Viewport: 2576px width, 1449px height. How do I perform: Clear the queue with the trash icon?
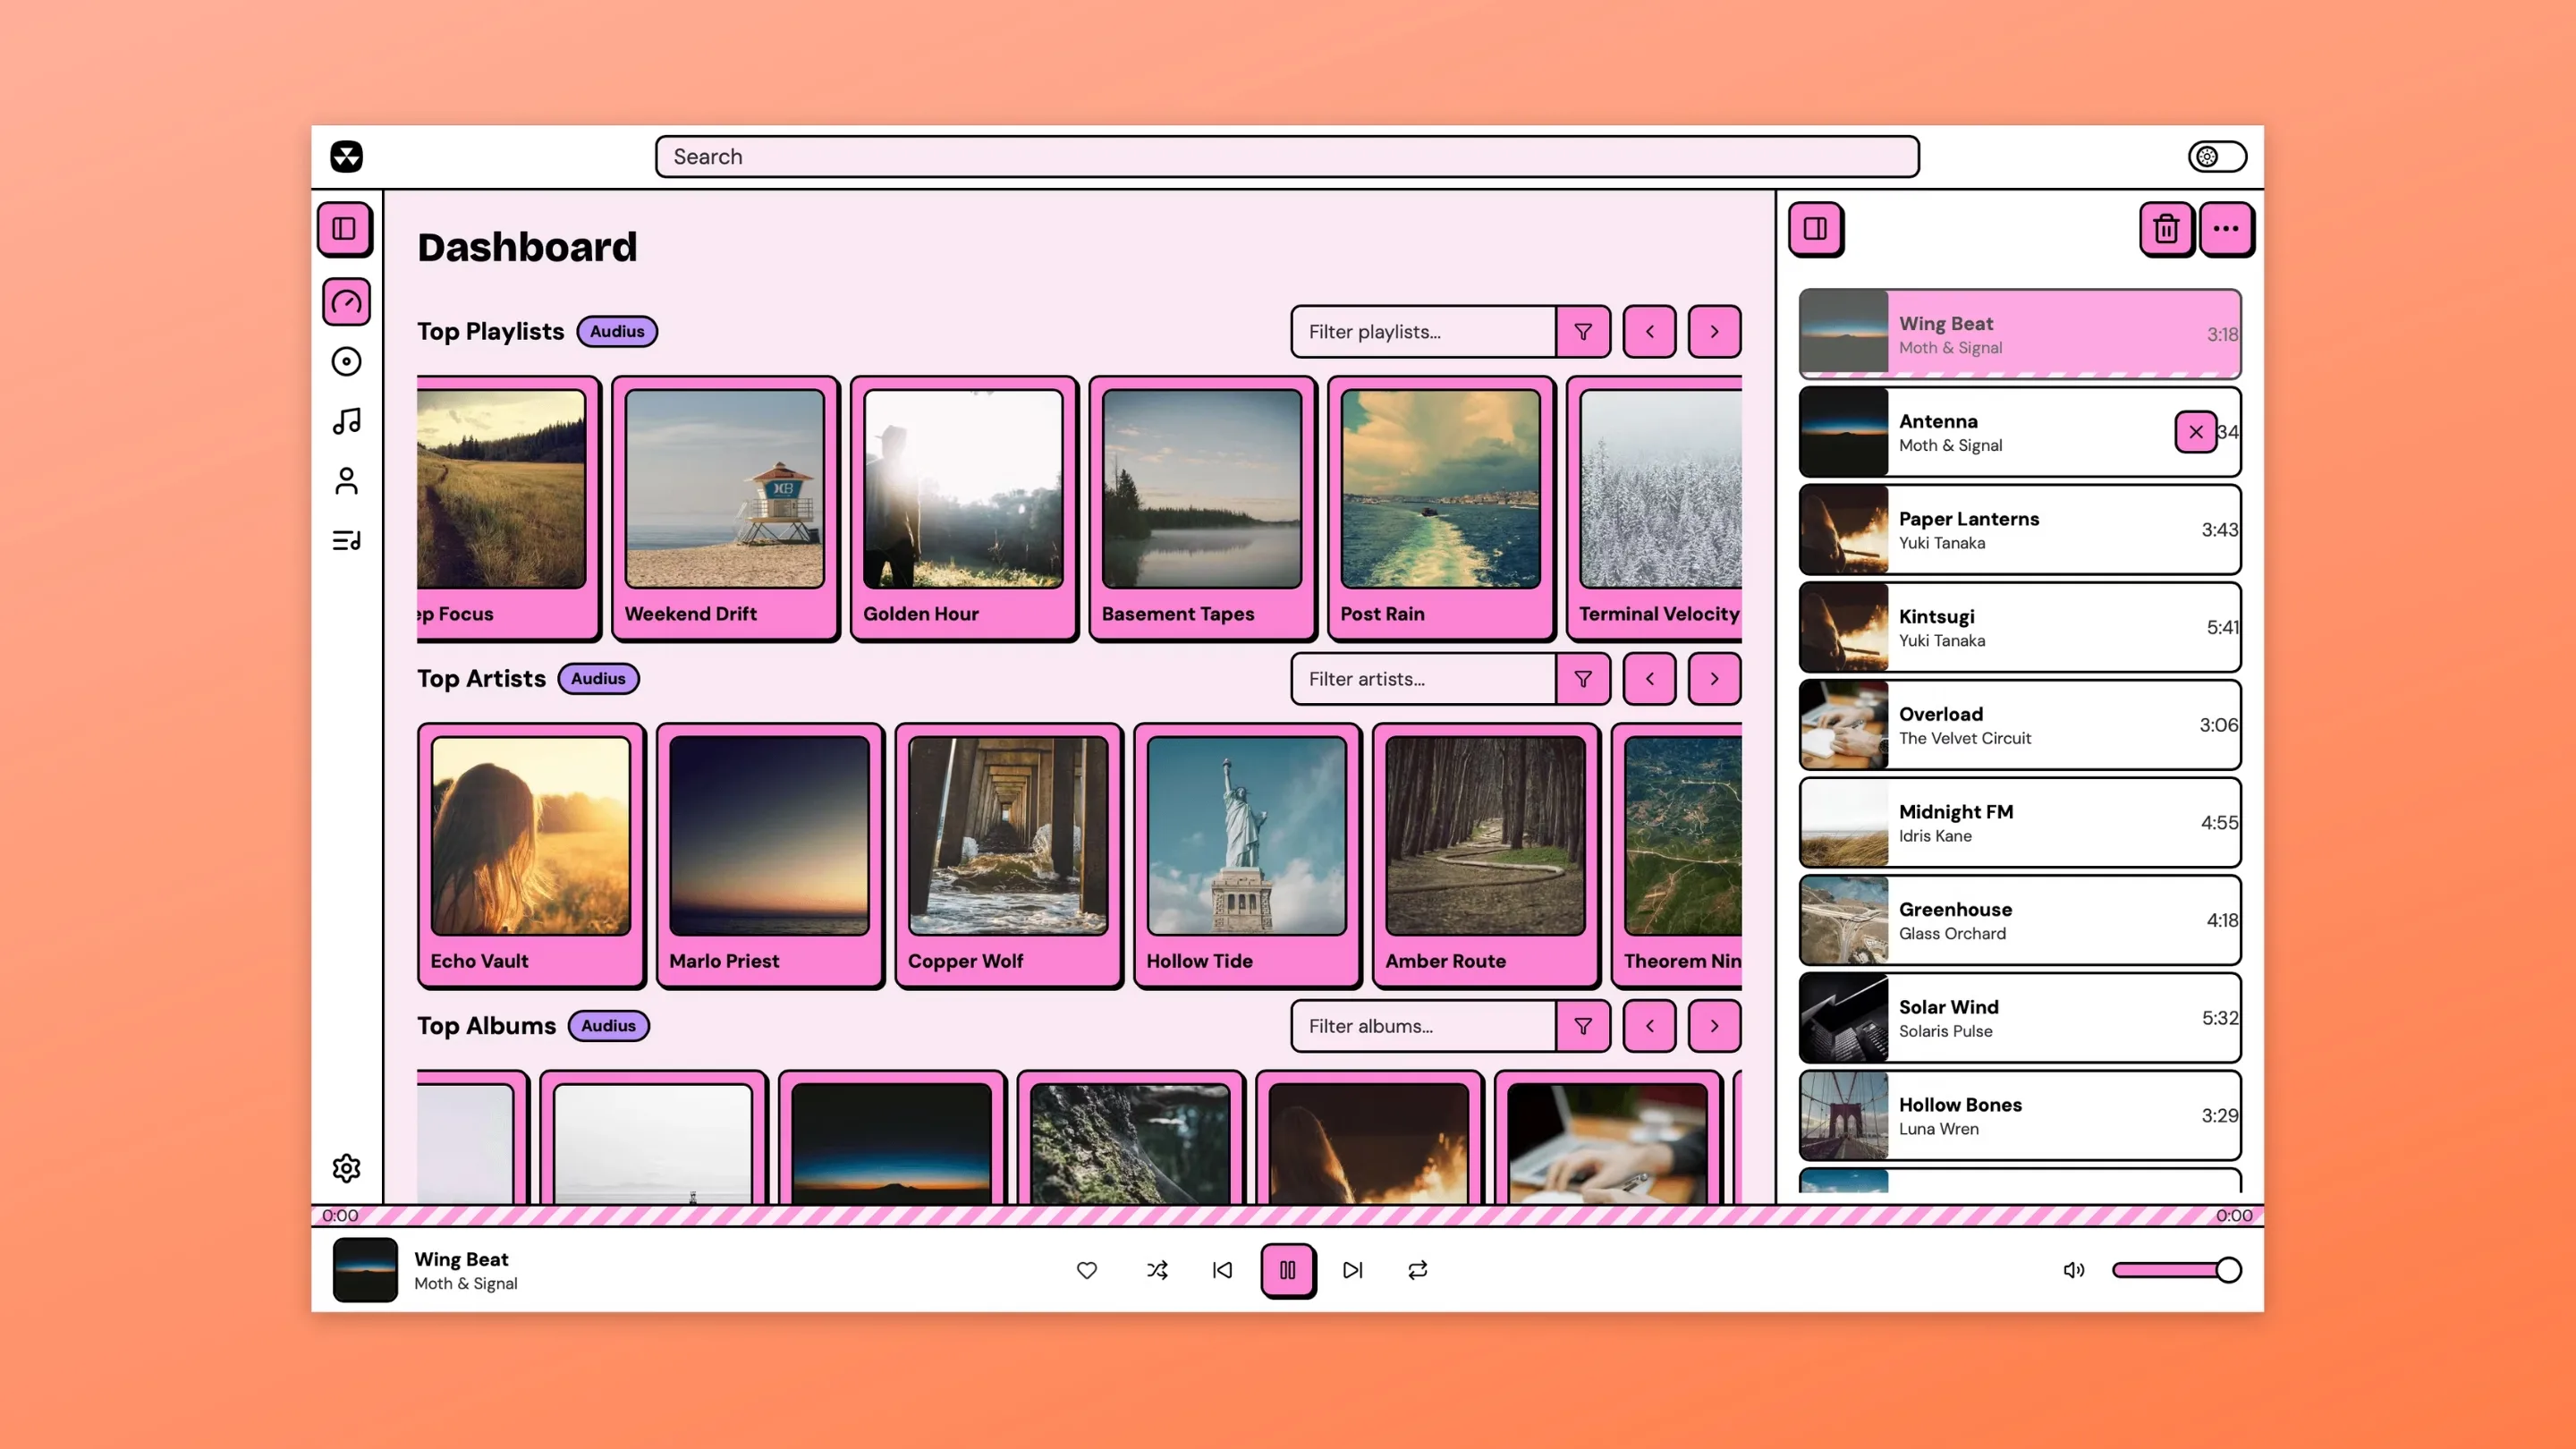pos(2167,229)
